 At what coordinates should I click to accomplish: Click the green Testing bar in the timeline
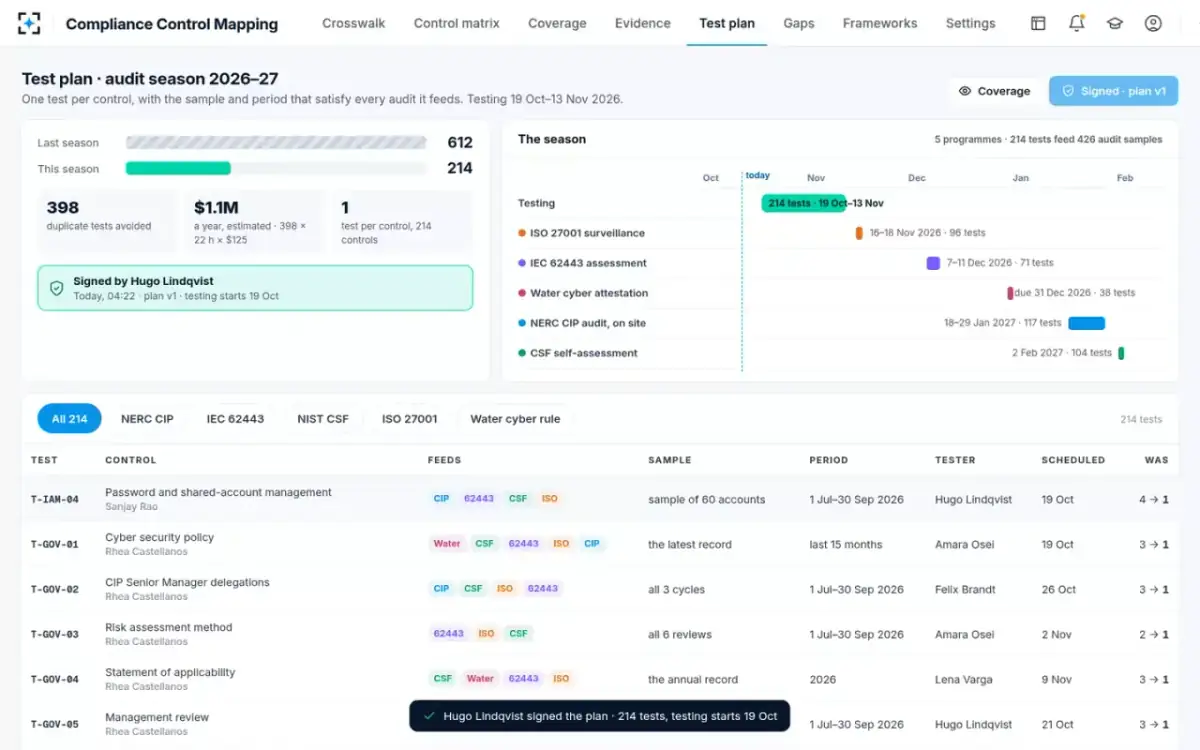[804, 203]
